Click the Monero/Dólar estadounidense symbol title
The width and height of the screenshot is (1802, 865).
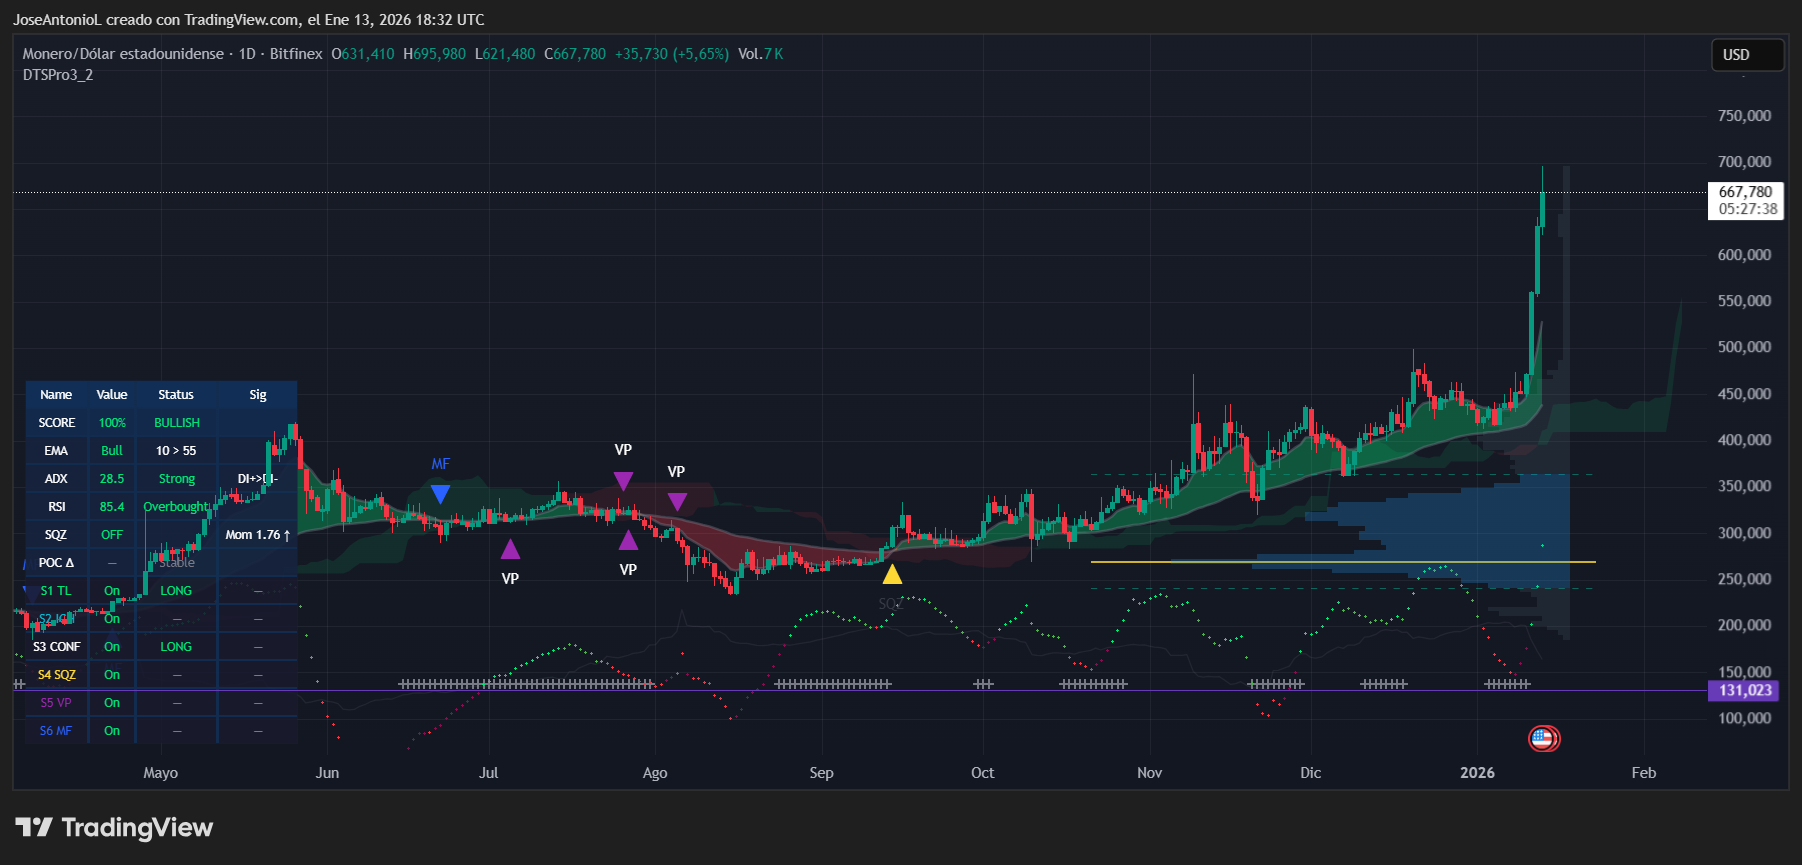123,54
